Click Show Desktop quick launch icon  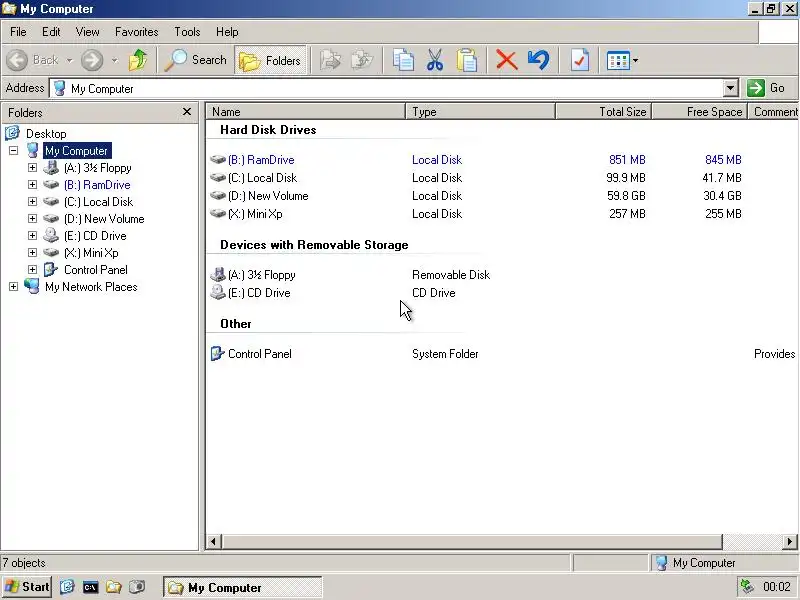67,587
